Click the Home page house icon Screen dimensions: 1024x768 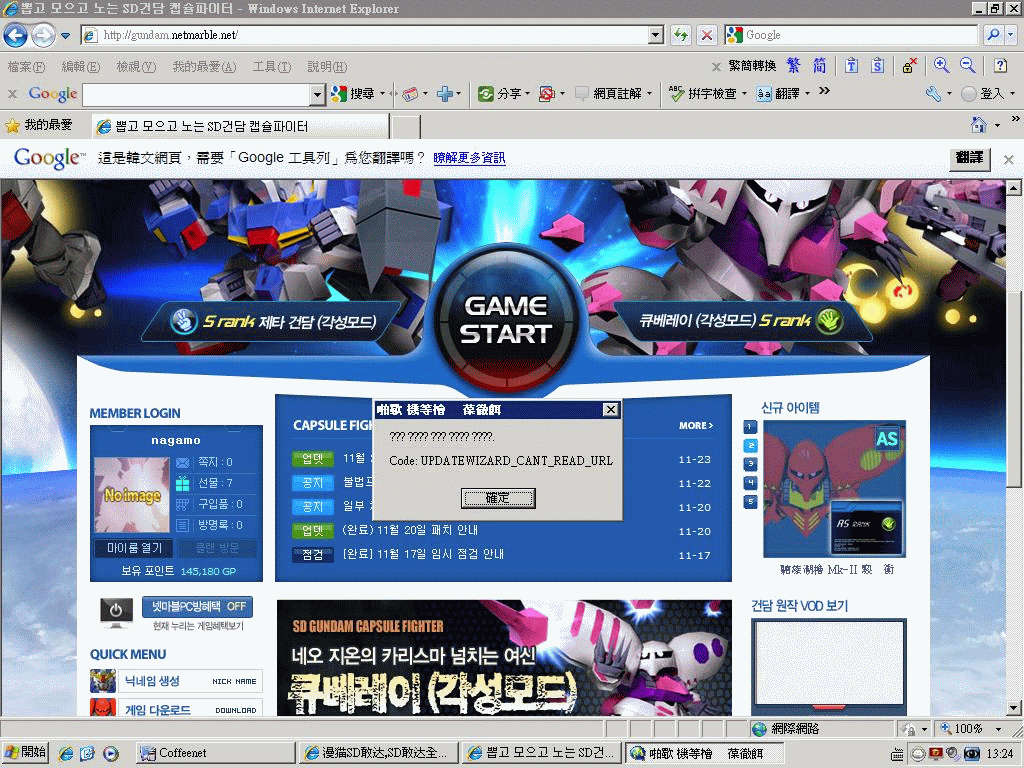(978, 125)
